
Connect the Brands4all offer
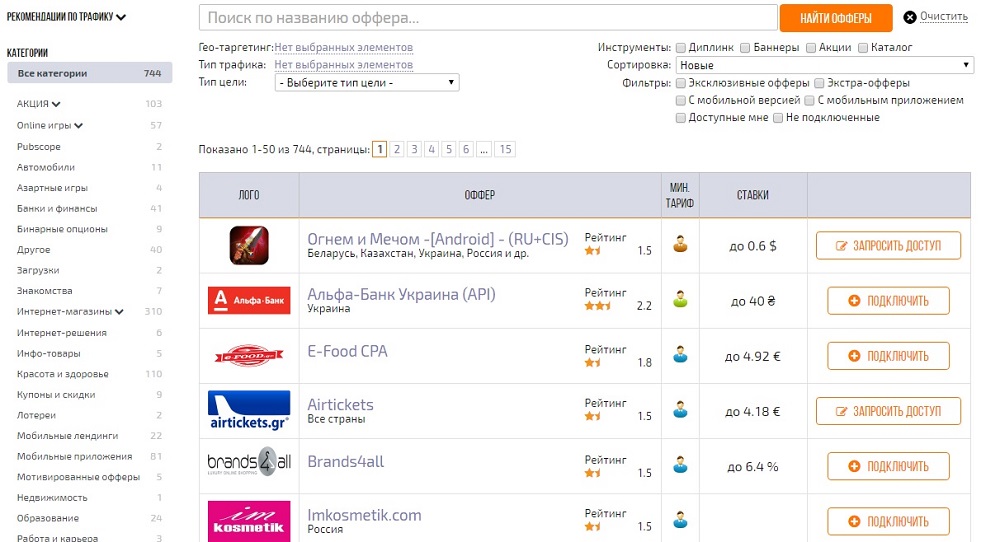click(888, 466)
